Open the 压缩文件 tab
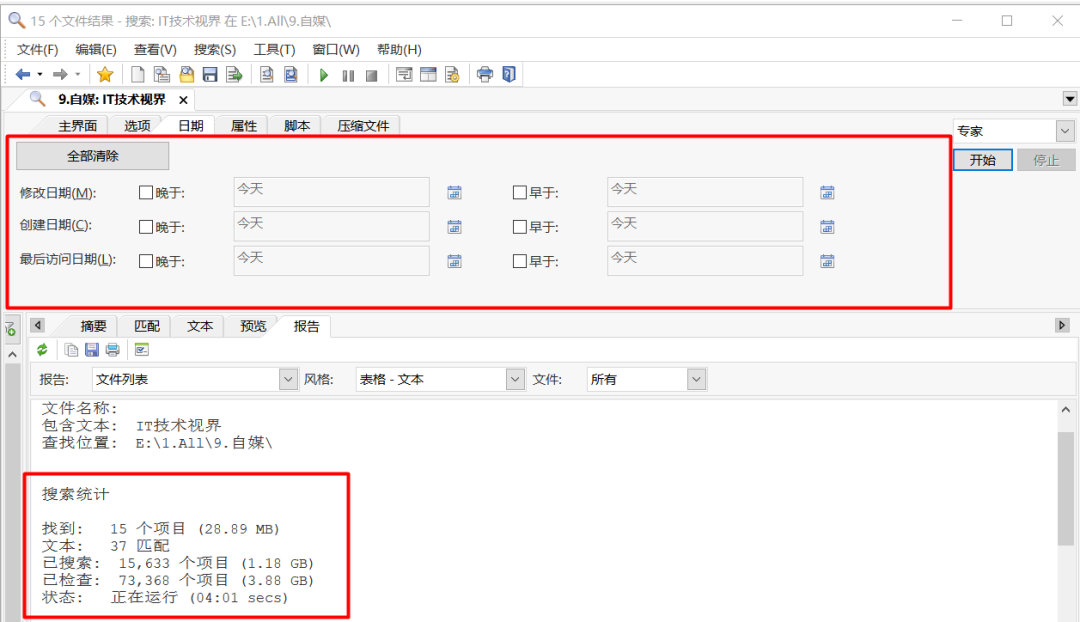 click(363, 125)
